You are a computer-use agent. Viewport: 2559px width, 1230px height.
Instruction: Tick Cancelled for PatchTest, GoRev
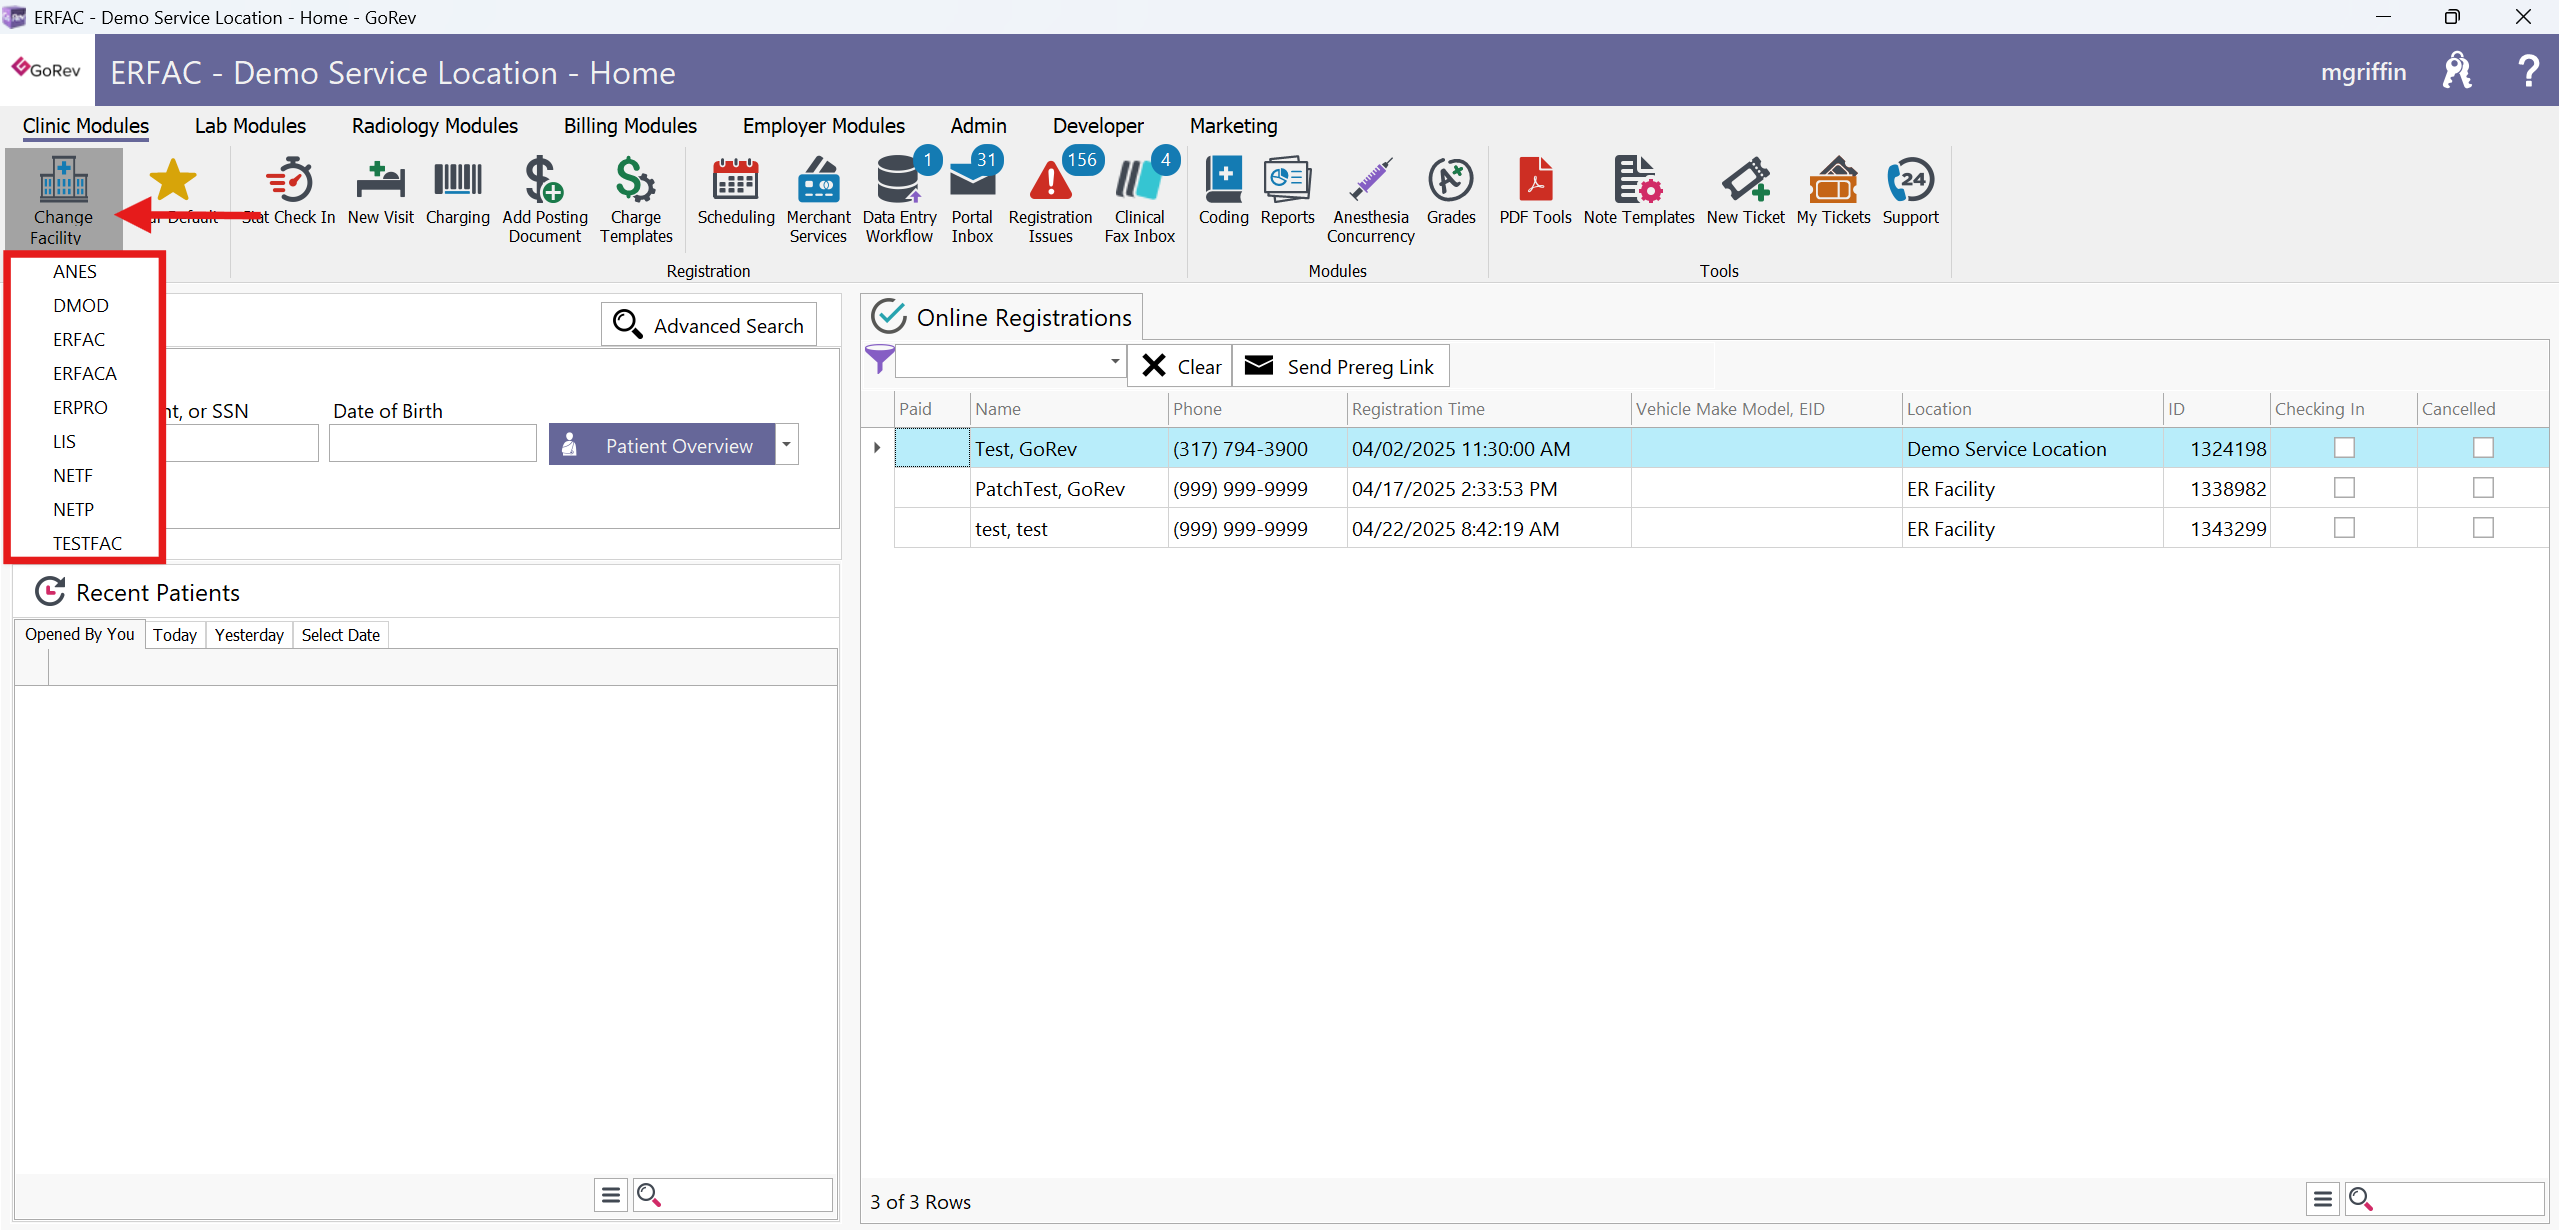(x=2483, y=488)
